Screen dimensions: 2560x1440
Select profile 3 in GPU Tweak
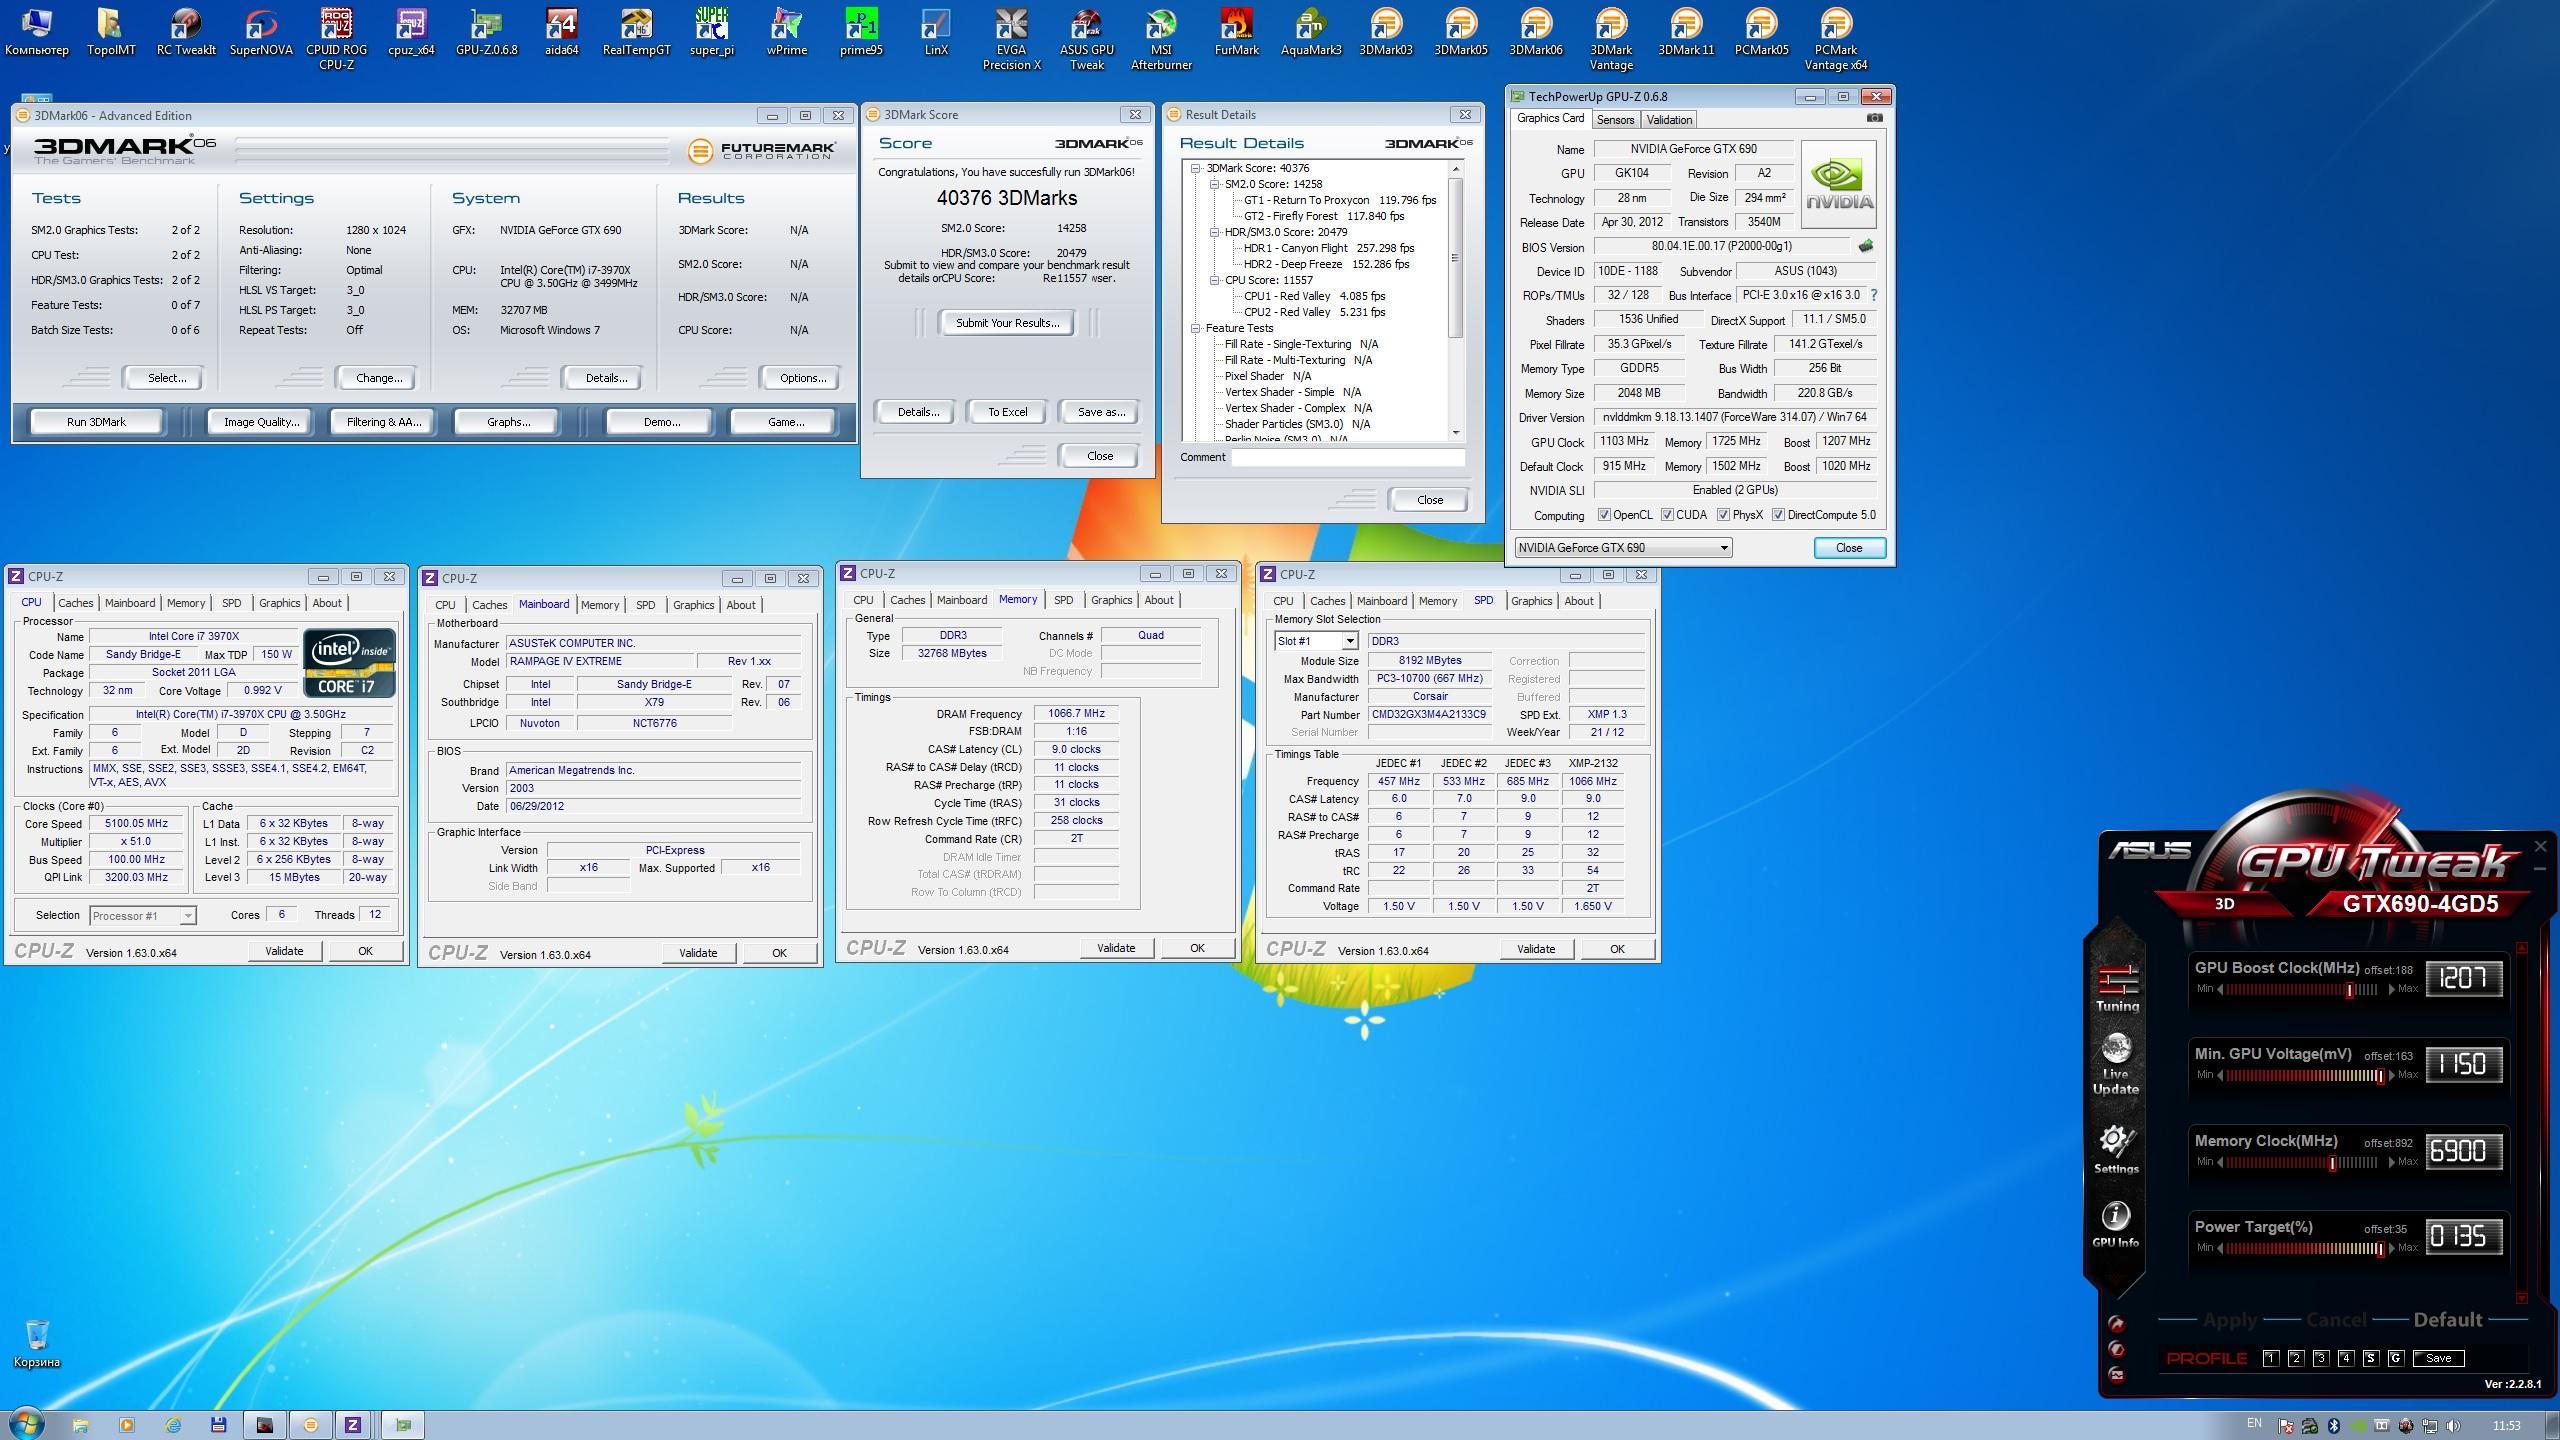tap(2320, 1358)
